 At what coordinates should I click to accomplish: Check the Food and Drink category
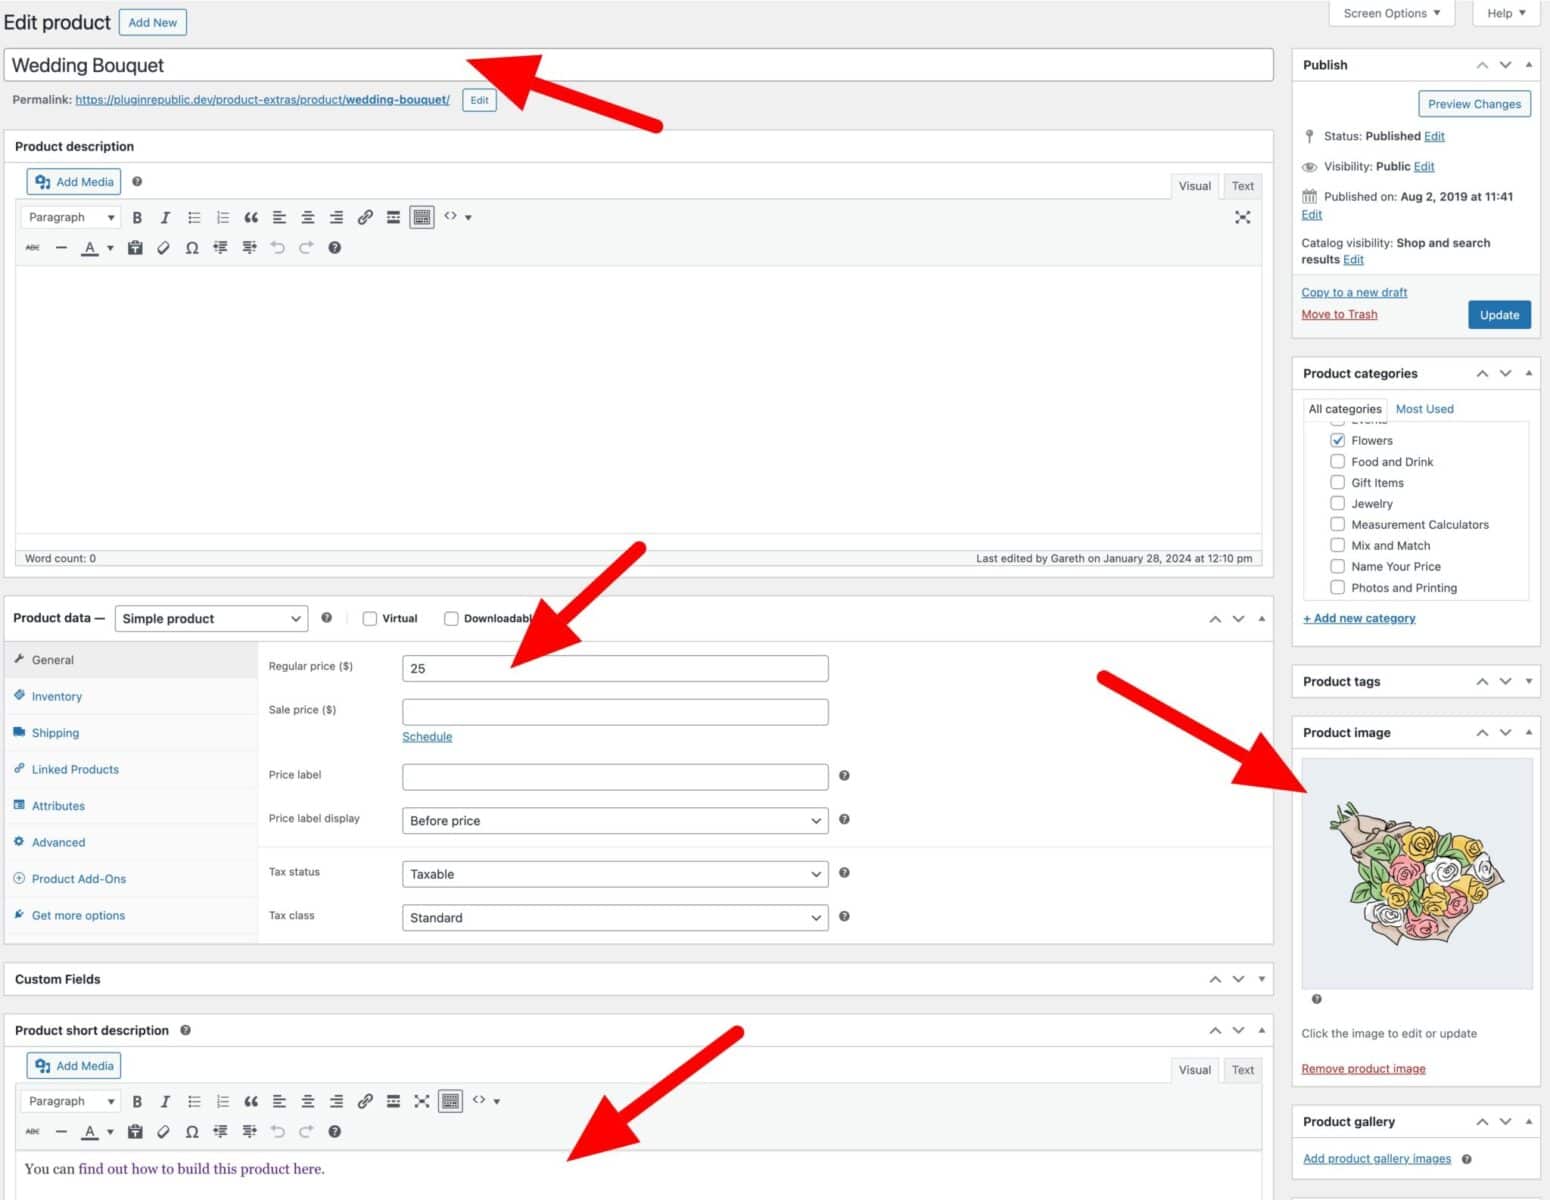click(1337, 461)
